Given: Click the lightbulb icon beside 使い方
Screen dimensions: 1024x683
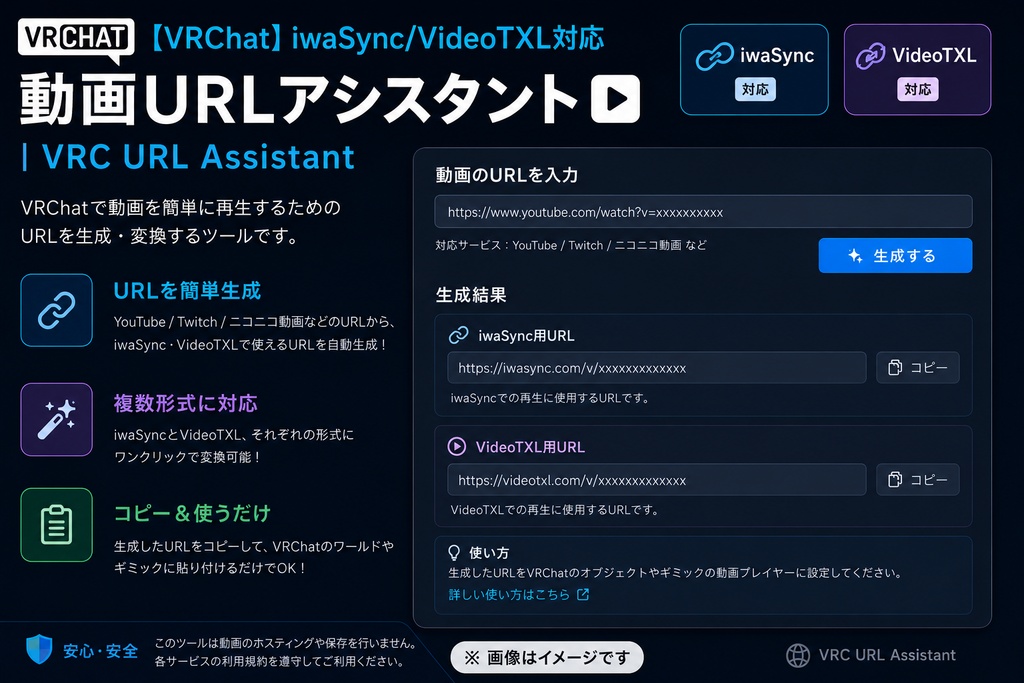Looking at the screenshot, I should 454,553.
